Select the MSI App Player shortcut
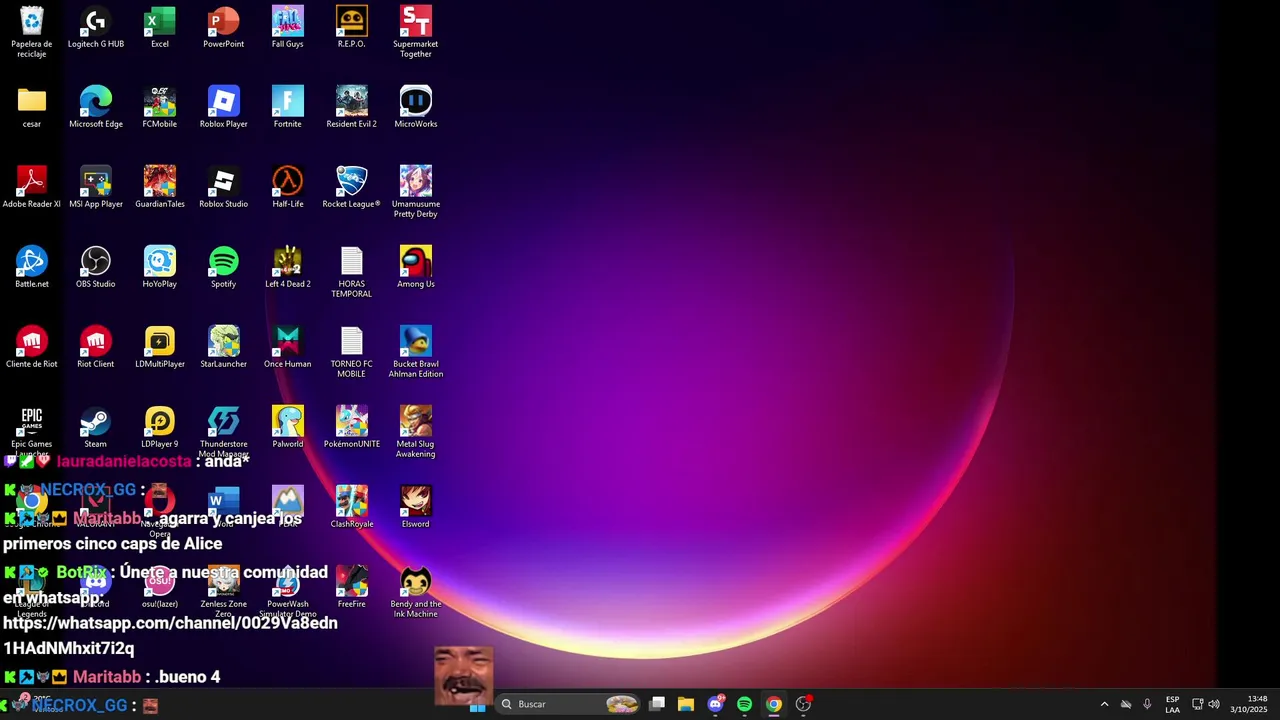1280x720 pixels. (x=96, y=188)
